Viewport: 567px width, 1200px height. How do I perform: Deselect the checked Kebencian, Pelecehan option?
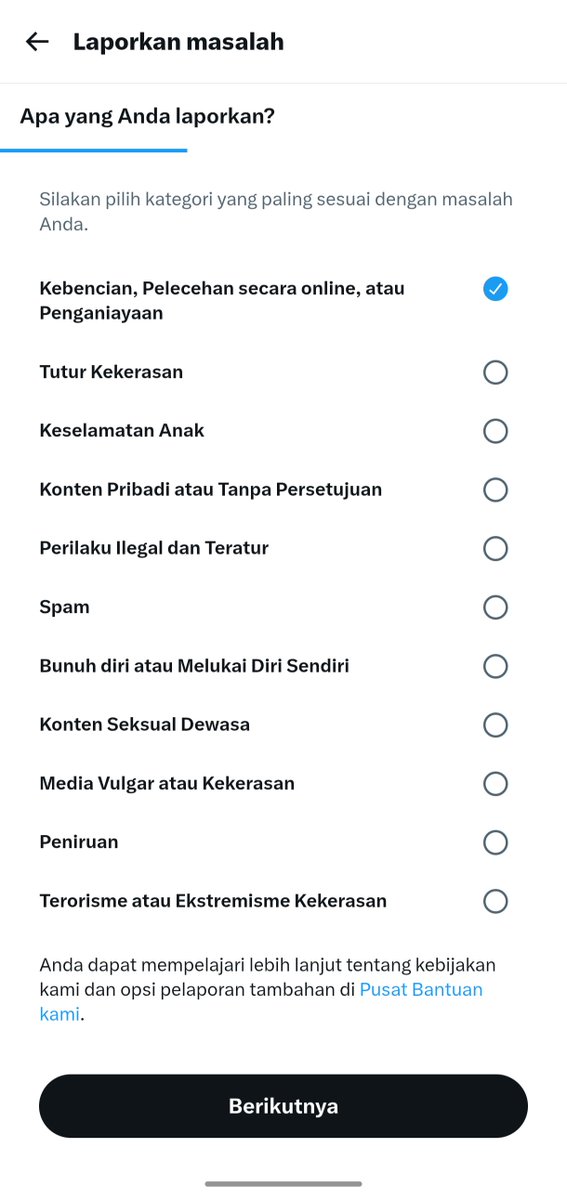pos(495,289)
